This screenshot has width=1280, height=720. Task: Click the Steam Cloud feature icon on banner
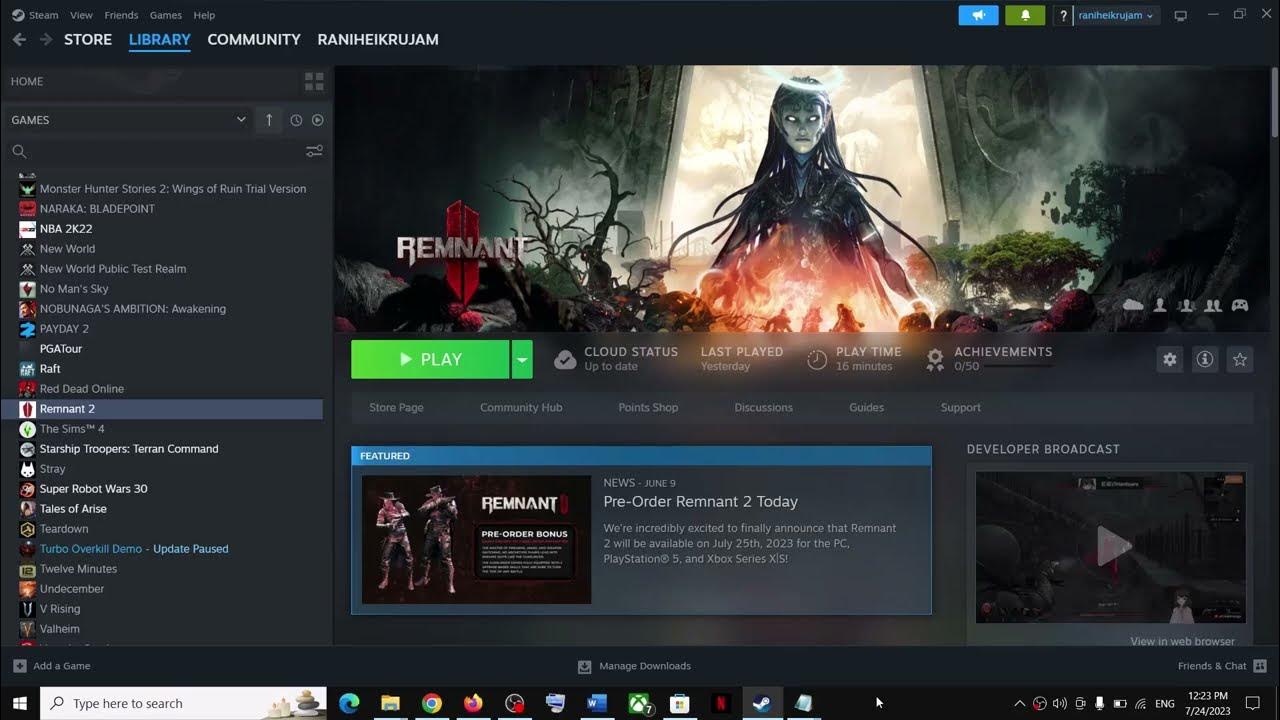pos(1133,304)
